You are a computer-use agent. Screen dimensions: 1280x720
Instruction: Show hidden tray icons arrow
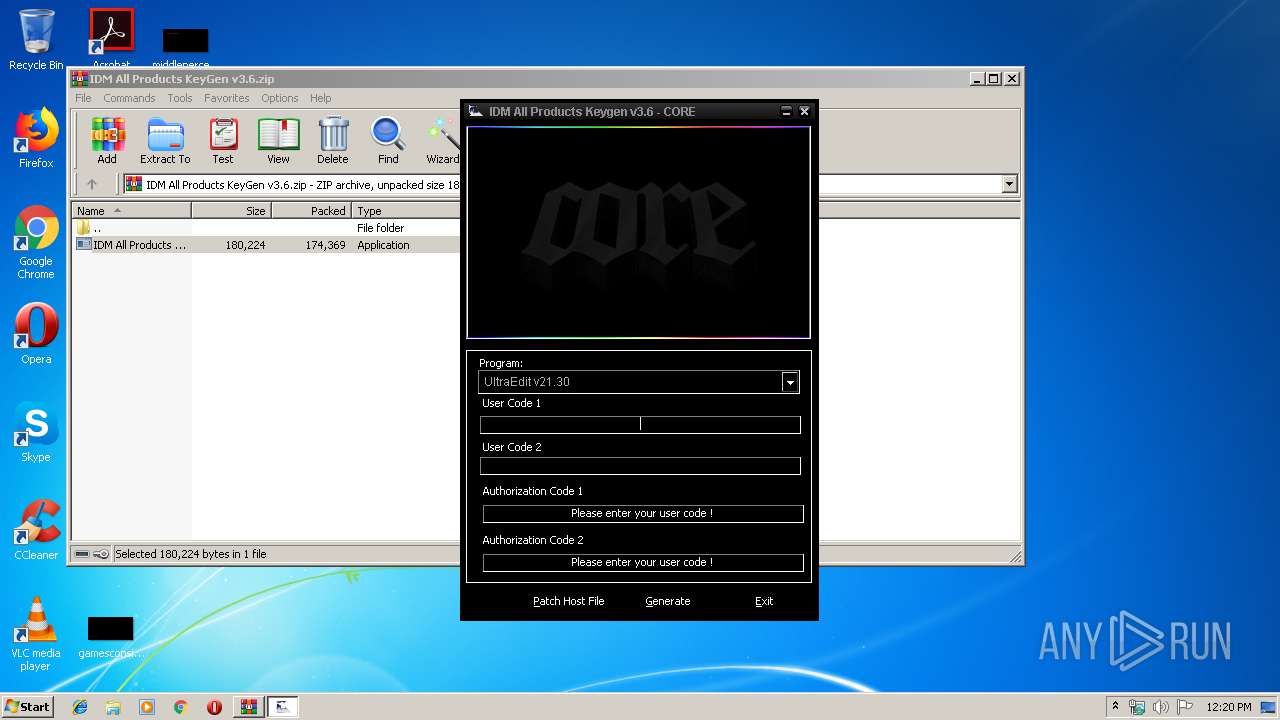click(1115, 707)
